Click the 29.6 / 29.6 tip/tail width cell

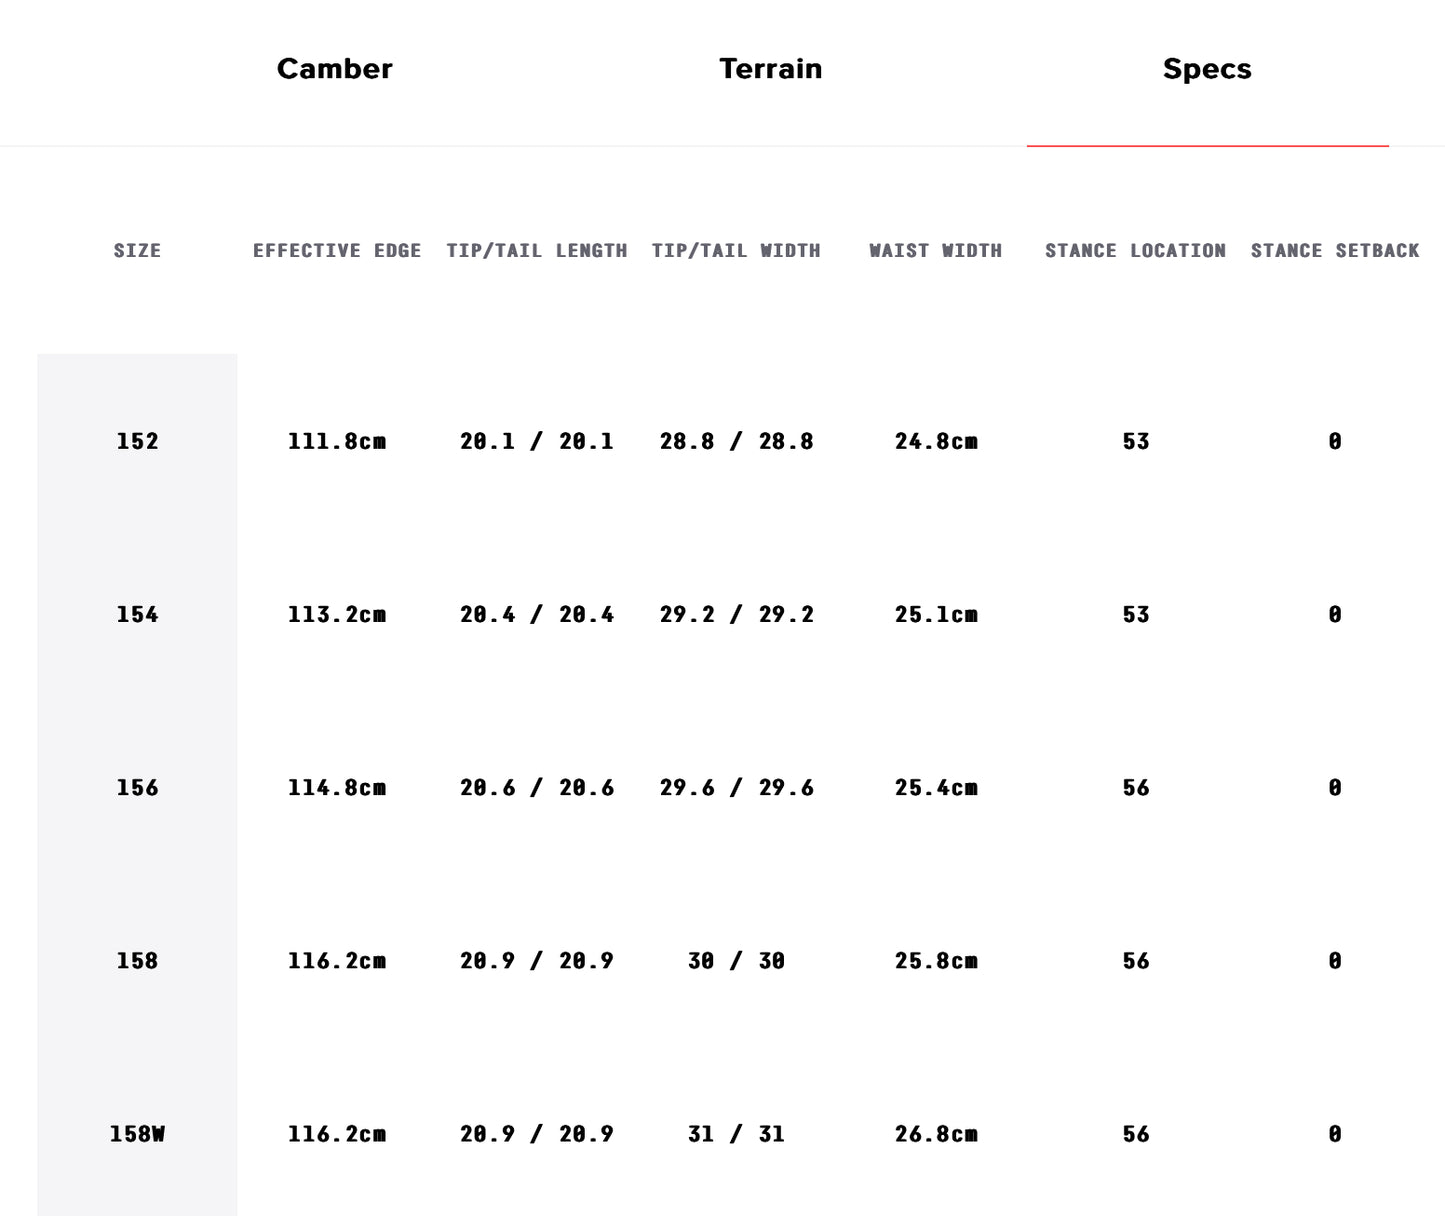click(737, 788)
